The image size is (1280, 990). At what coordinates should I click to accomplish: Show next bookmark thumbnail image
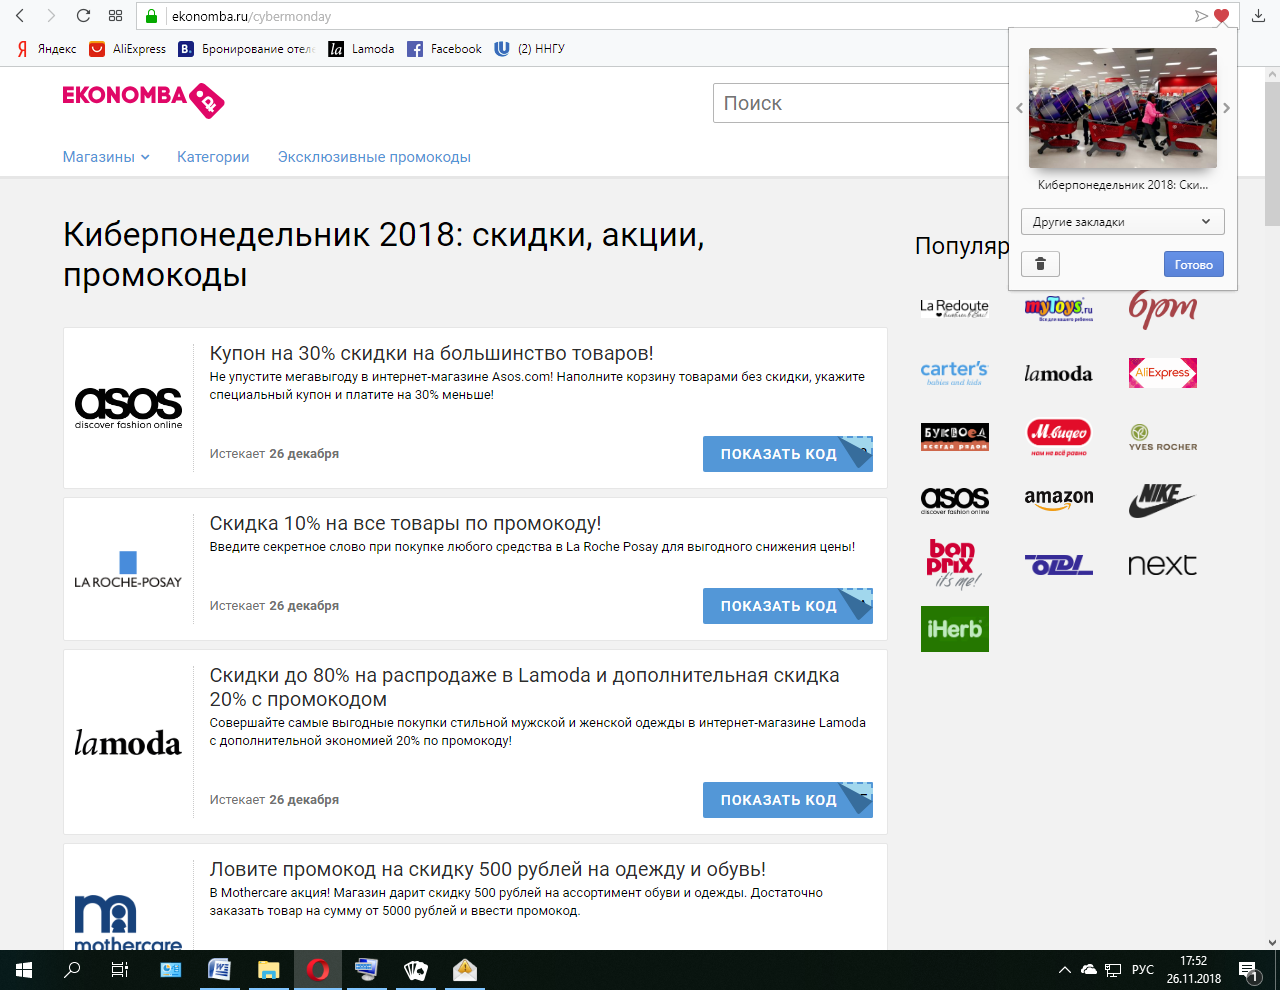click(1227, 108)
